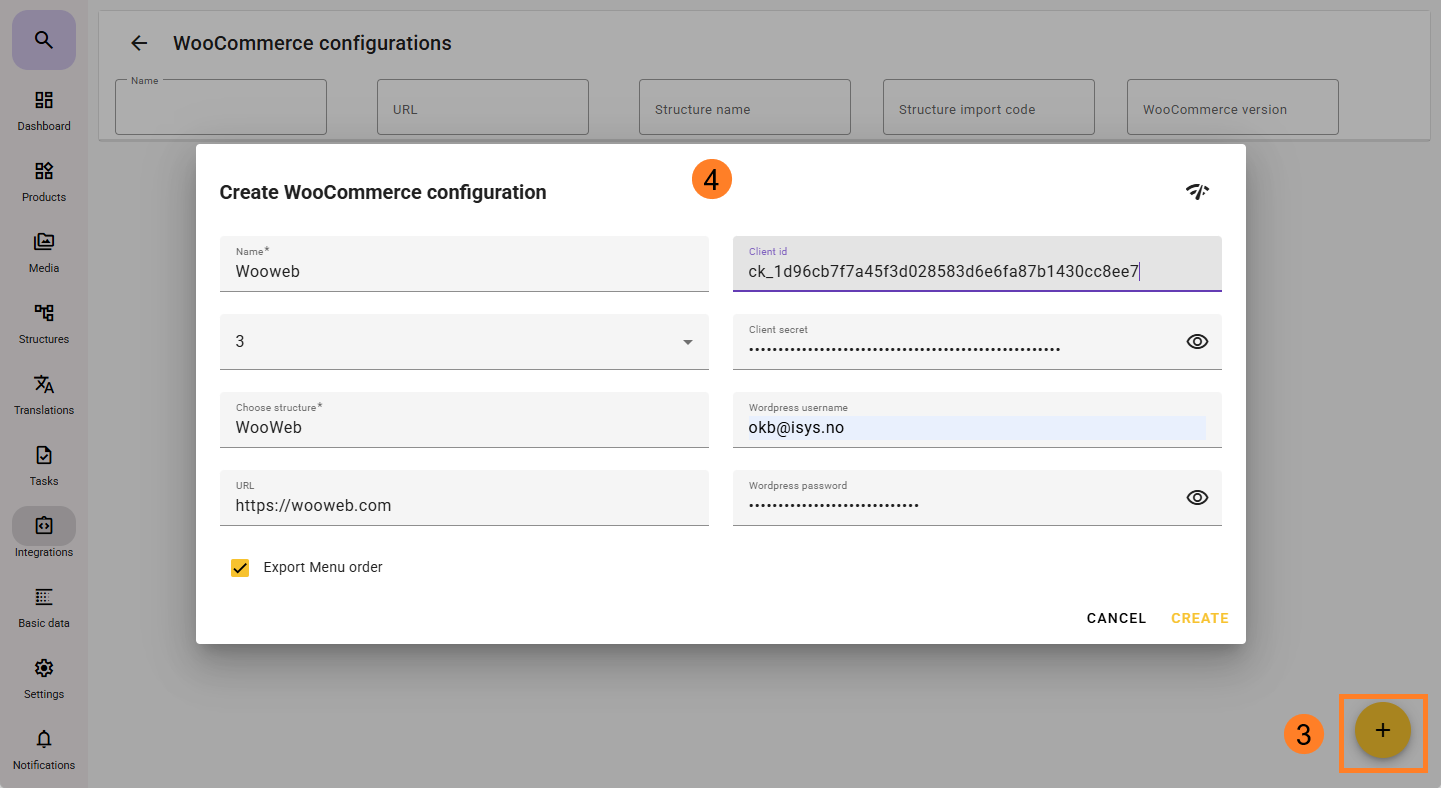This screenshot has width=1441, height=788.
Task: Focus the Name field containing Wooweb
Action: 464,264
